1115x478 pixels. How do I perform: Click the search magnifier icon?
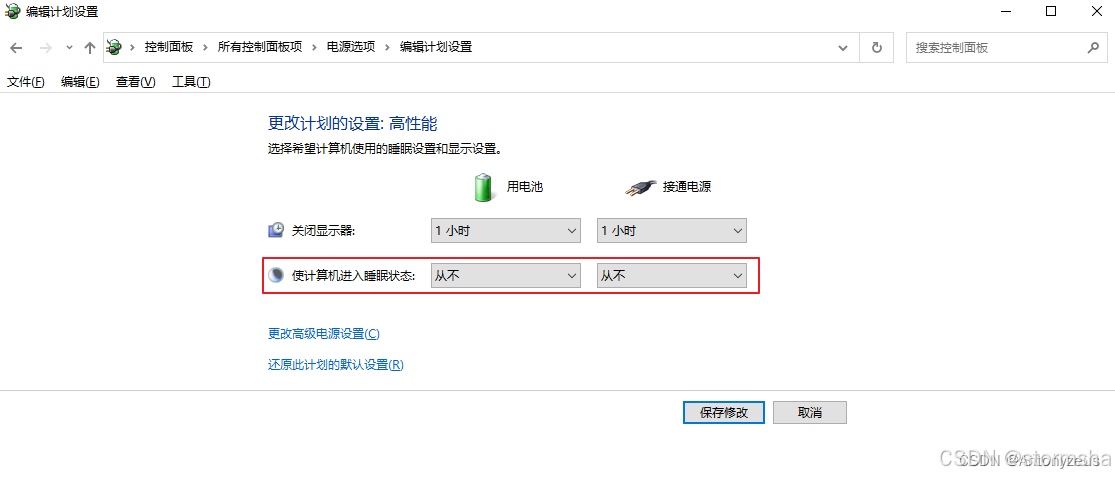1093,48
